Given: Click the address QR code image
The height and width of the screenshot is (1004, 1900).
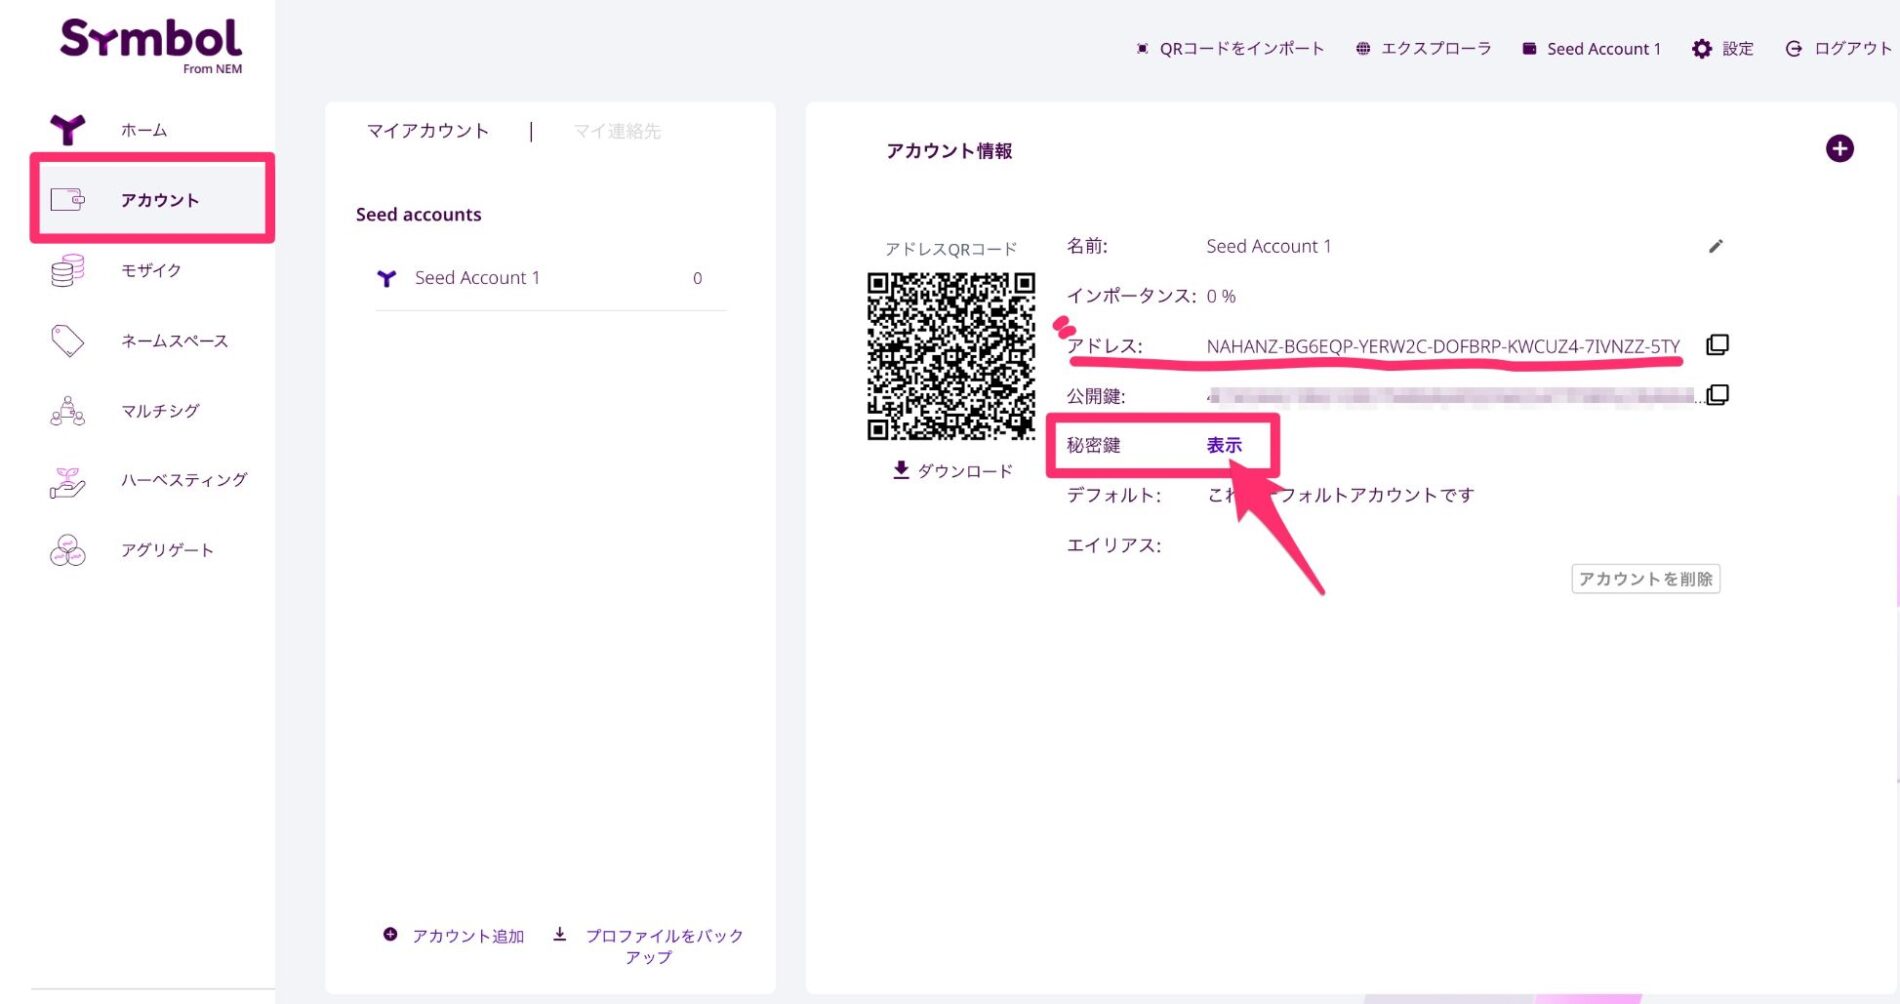Looking at the screenshot, I should [951, 356].
